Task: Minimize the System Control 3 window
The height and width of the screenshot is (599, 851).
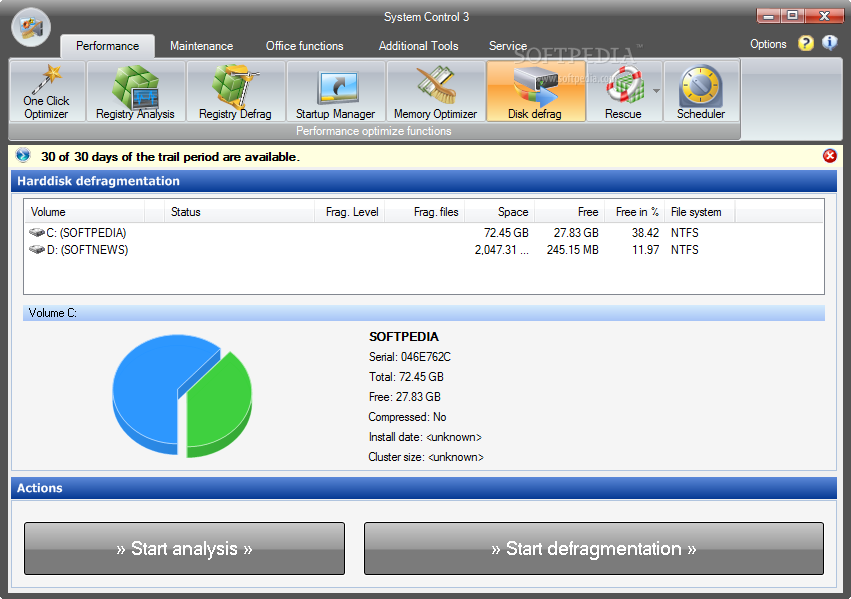Action: pos(769,16)
